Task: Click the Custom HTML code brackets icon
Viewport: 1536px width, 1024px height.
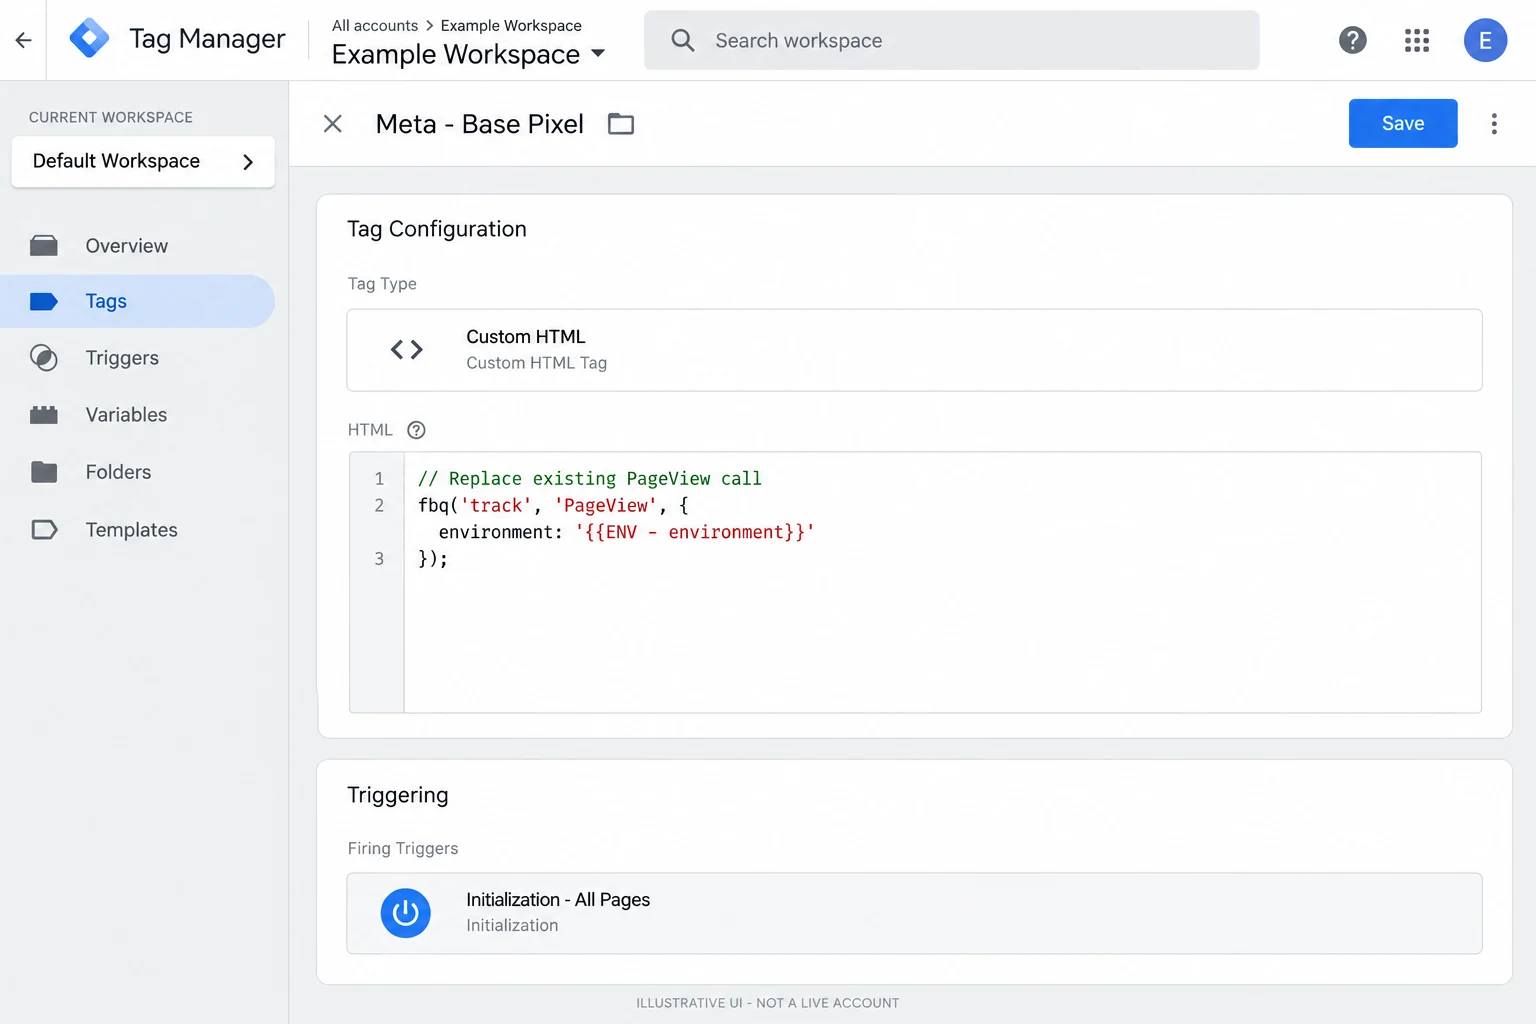Action: click(x=406, y=350)
